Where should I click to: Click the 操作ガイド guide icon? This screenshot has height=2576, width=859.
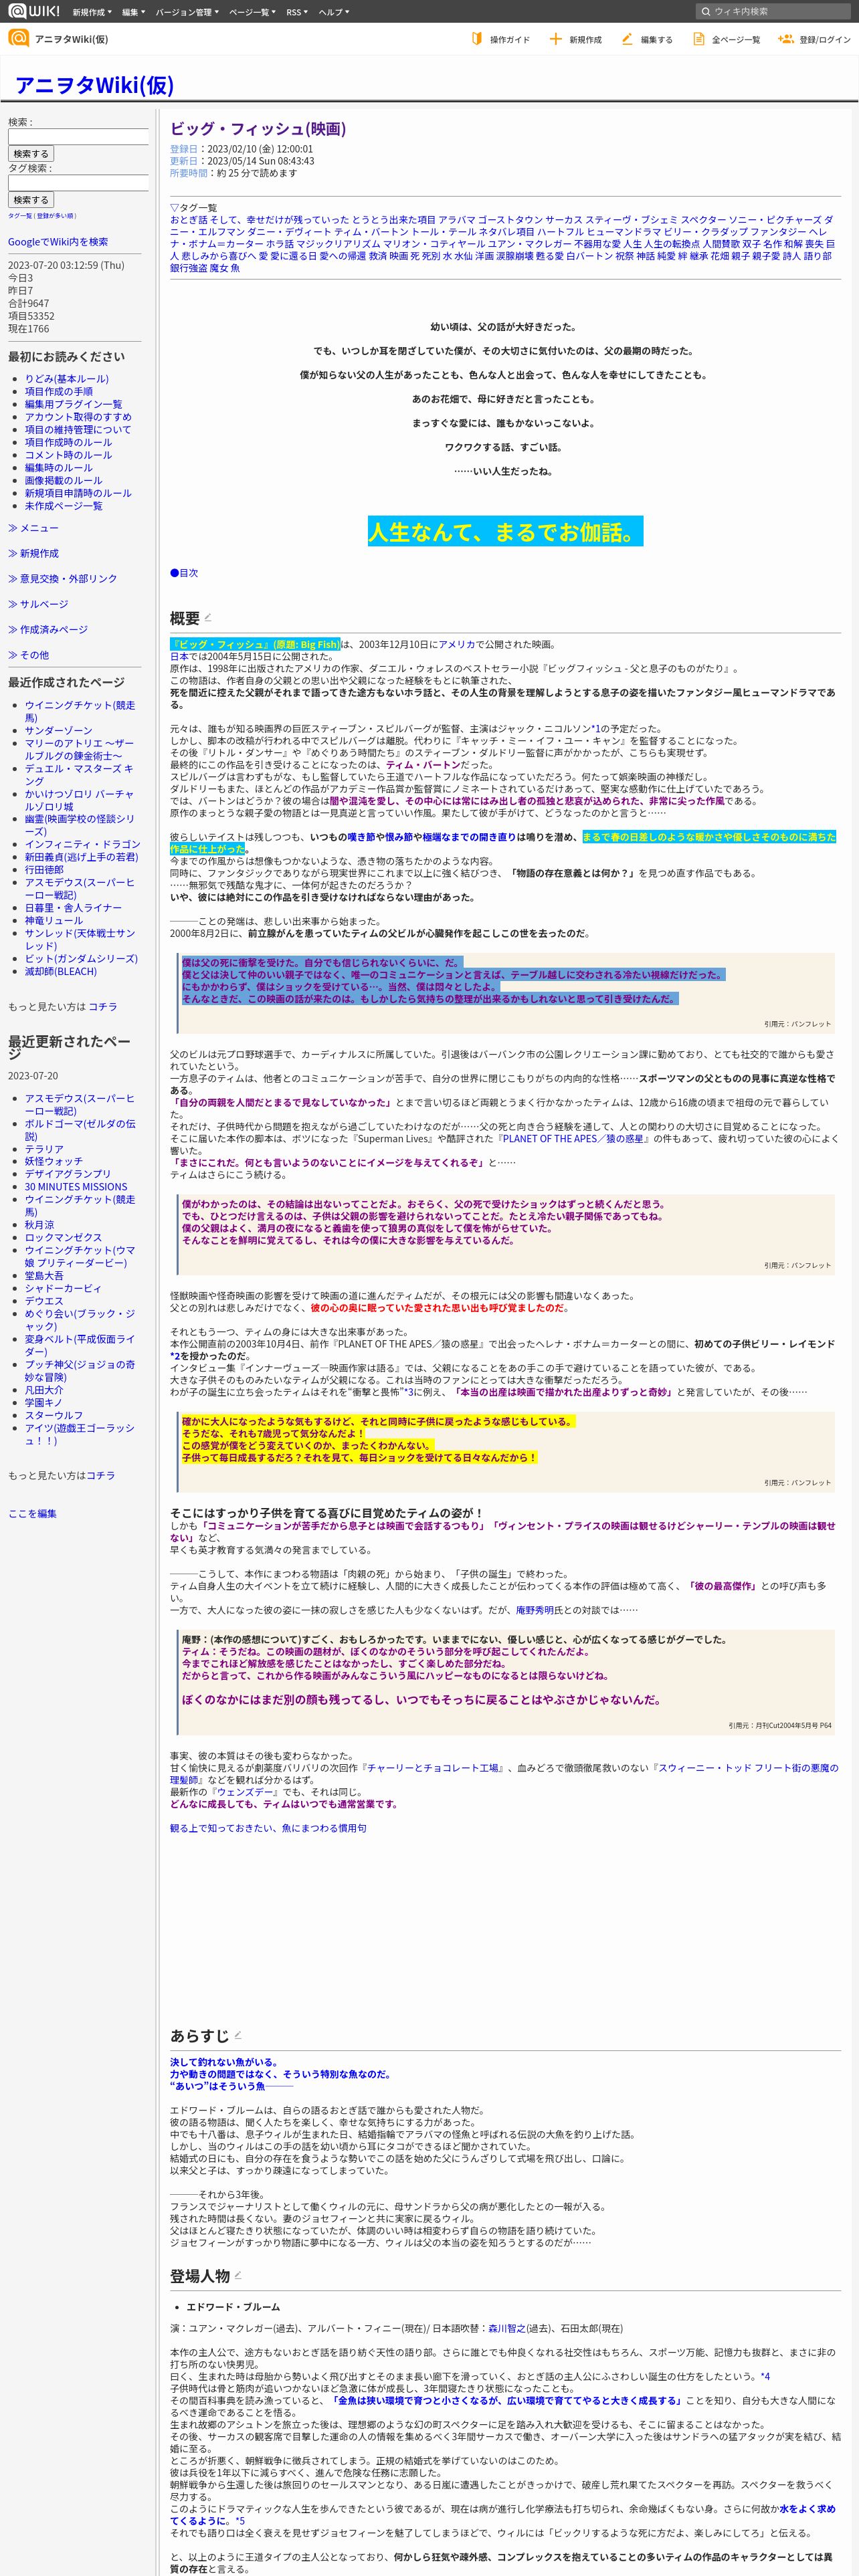coord(476,39)
